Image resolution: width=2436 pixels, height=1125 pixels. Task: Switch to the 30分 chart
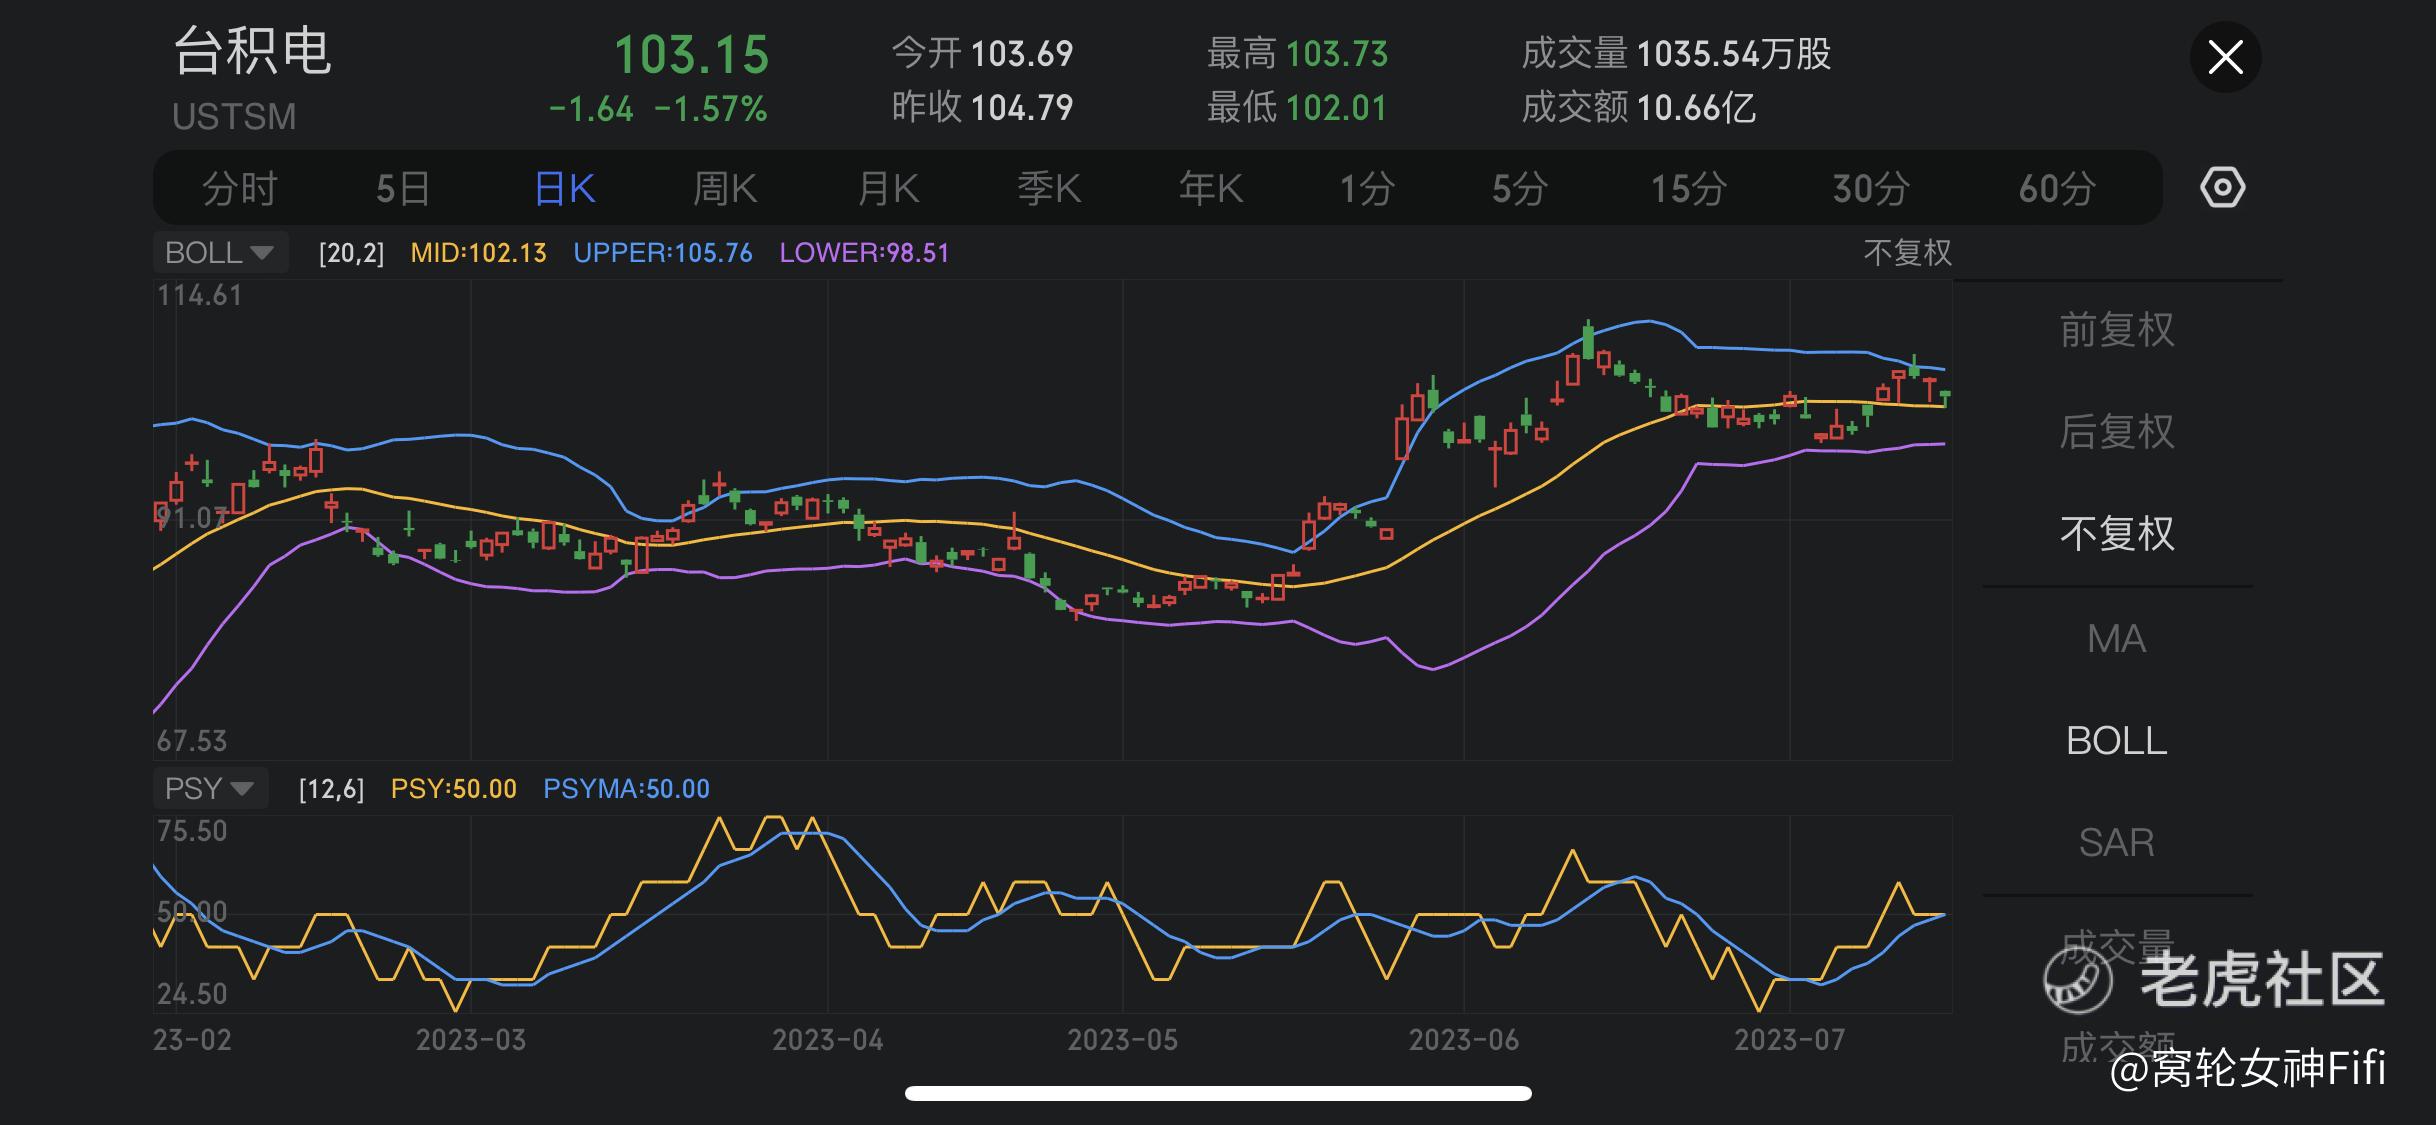pyautogui.click(x=1871, y=188)
